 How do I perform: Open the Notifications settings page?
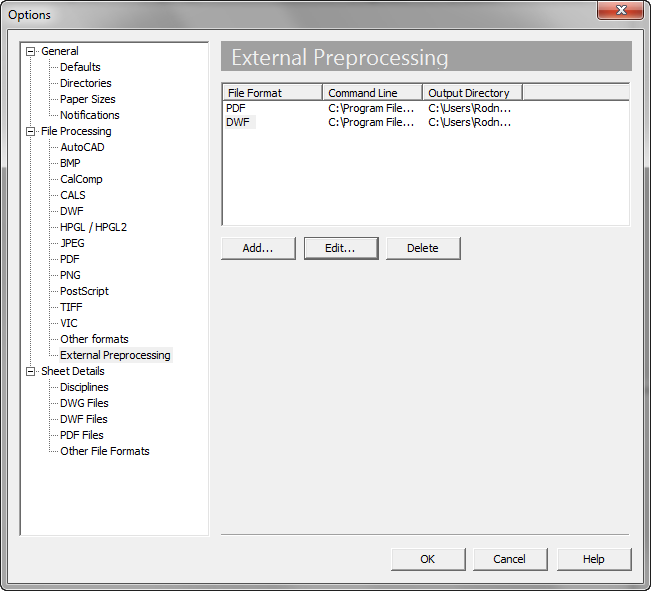click(x=90, y=115)
